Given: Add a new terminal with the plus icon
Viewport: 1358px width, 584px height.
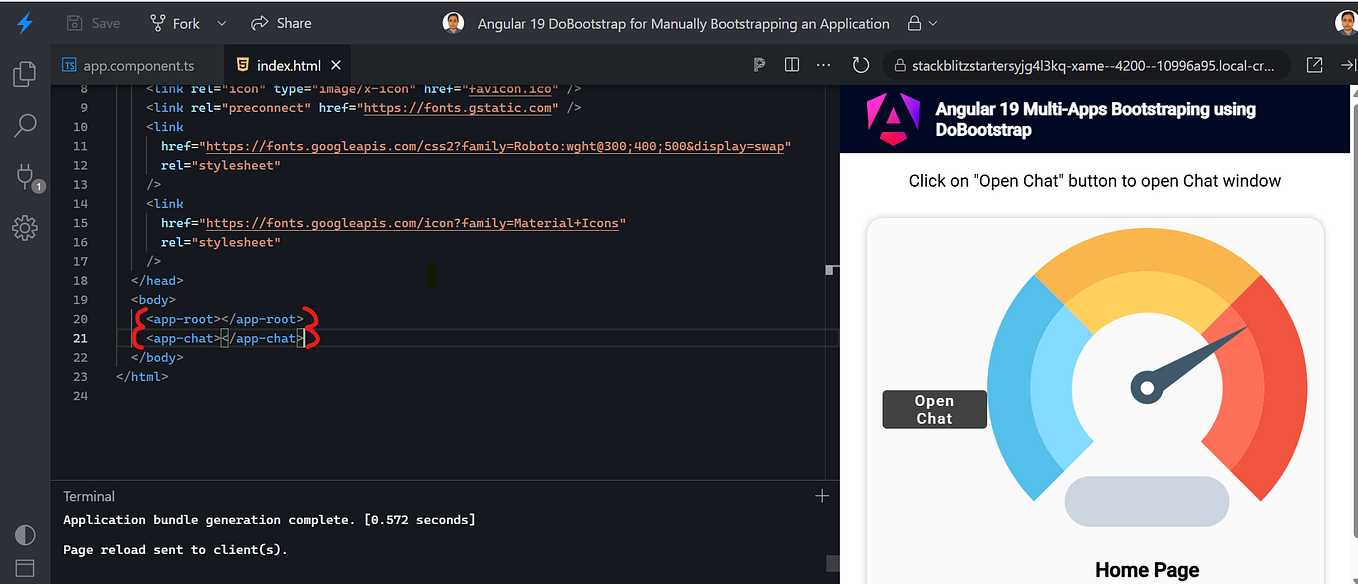Looking at the screenshot, I should click(x=822, y=495).
